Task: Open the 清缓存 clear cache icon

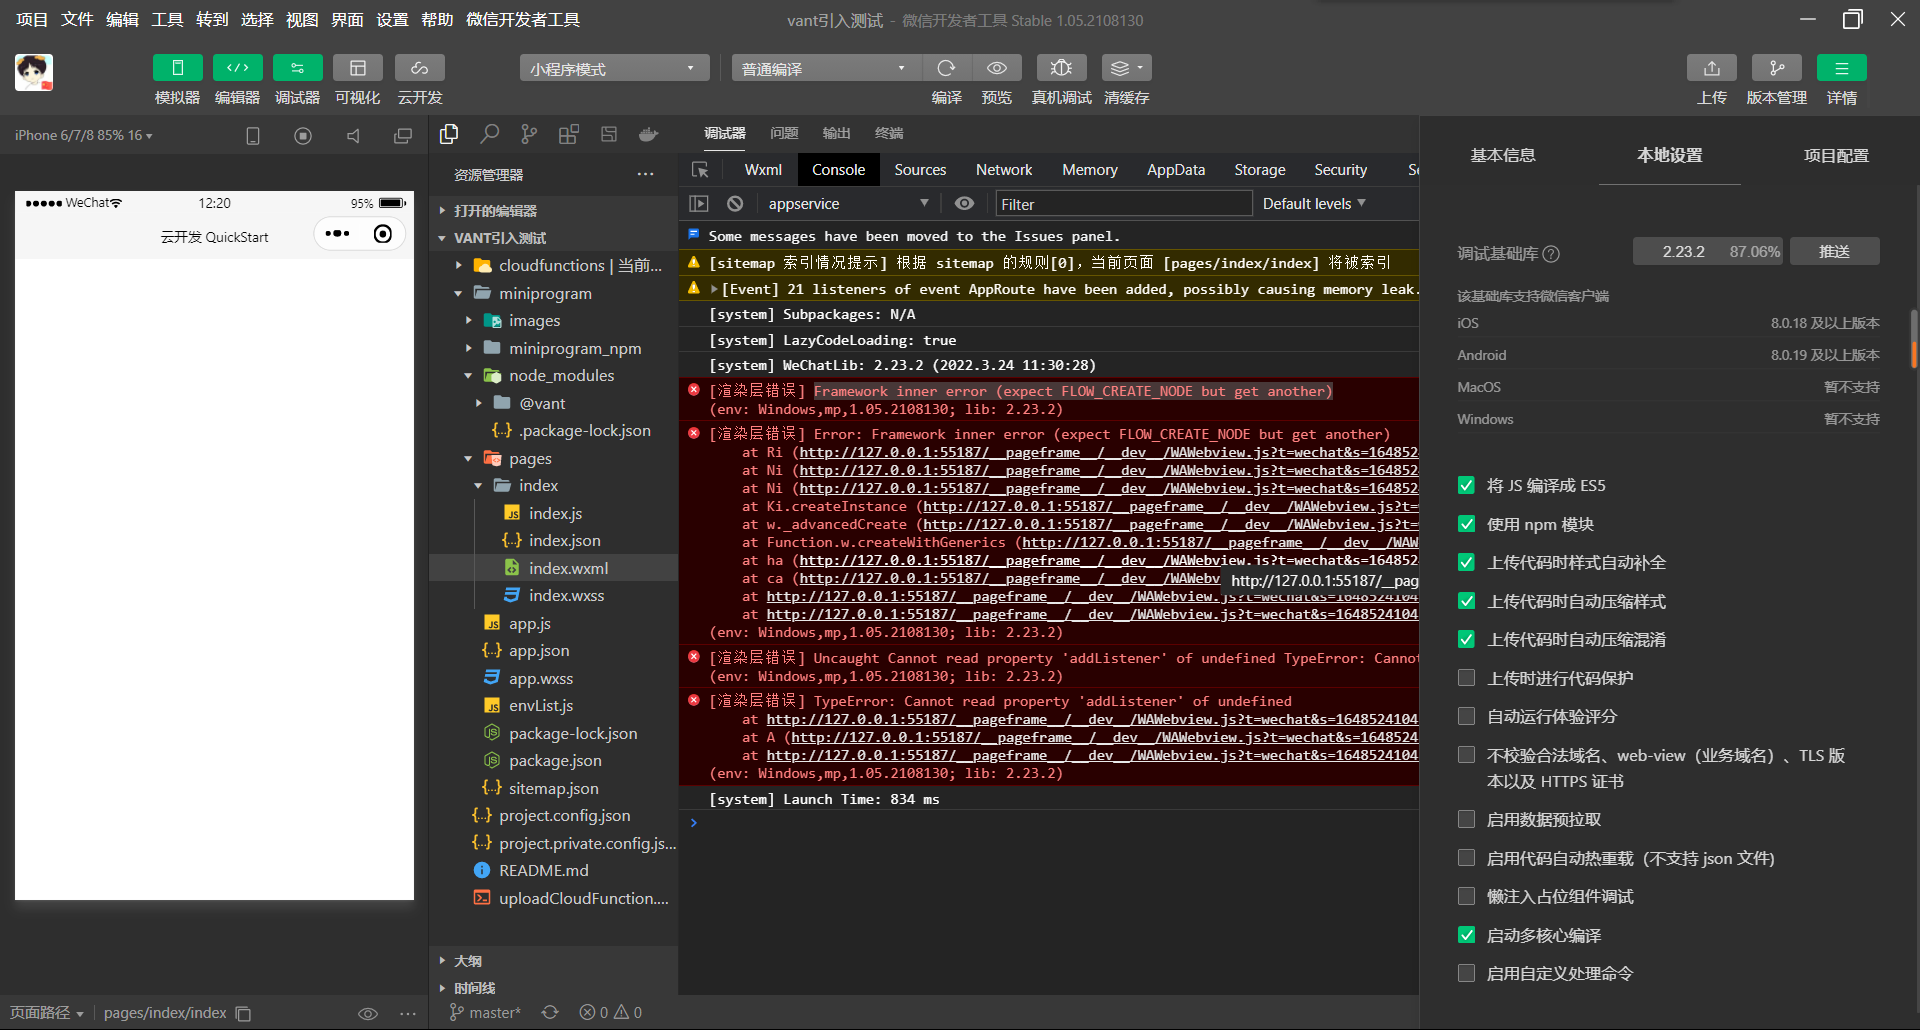Action: point(1127,68)
